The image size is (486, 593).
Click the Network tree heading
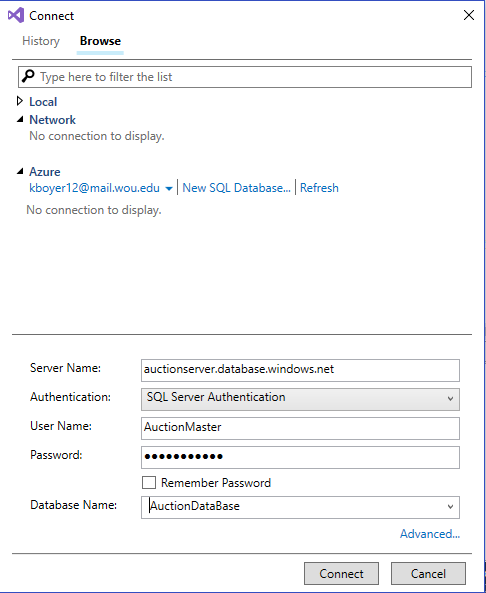tap(53, 120)
